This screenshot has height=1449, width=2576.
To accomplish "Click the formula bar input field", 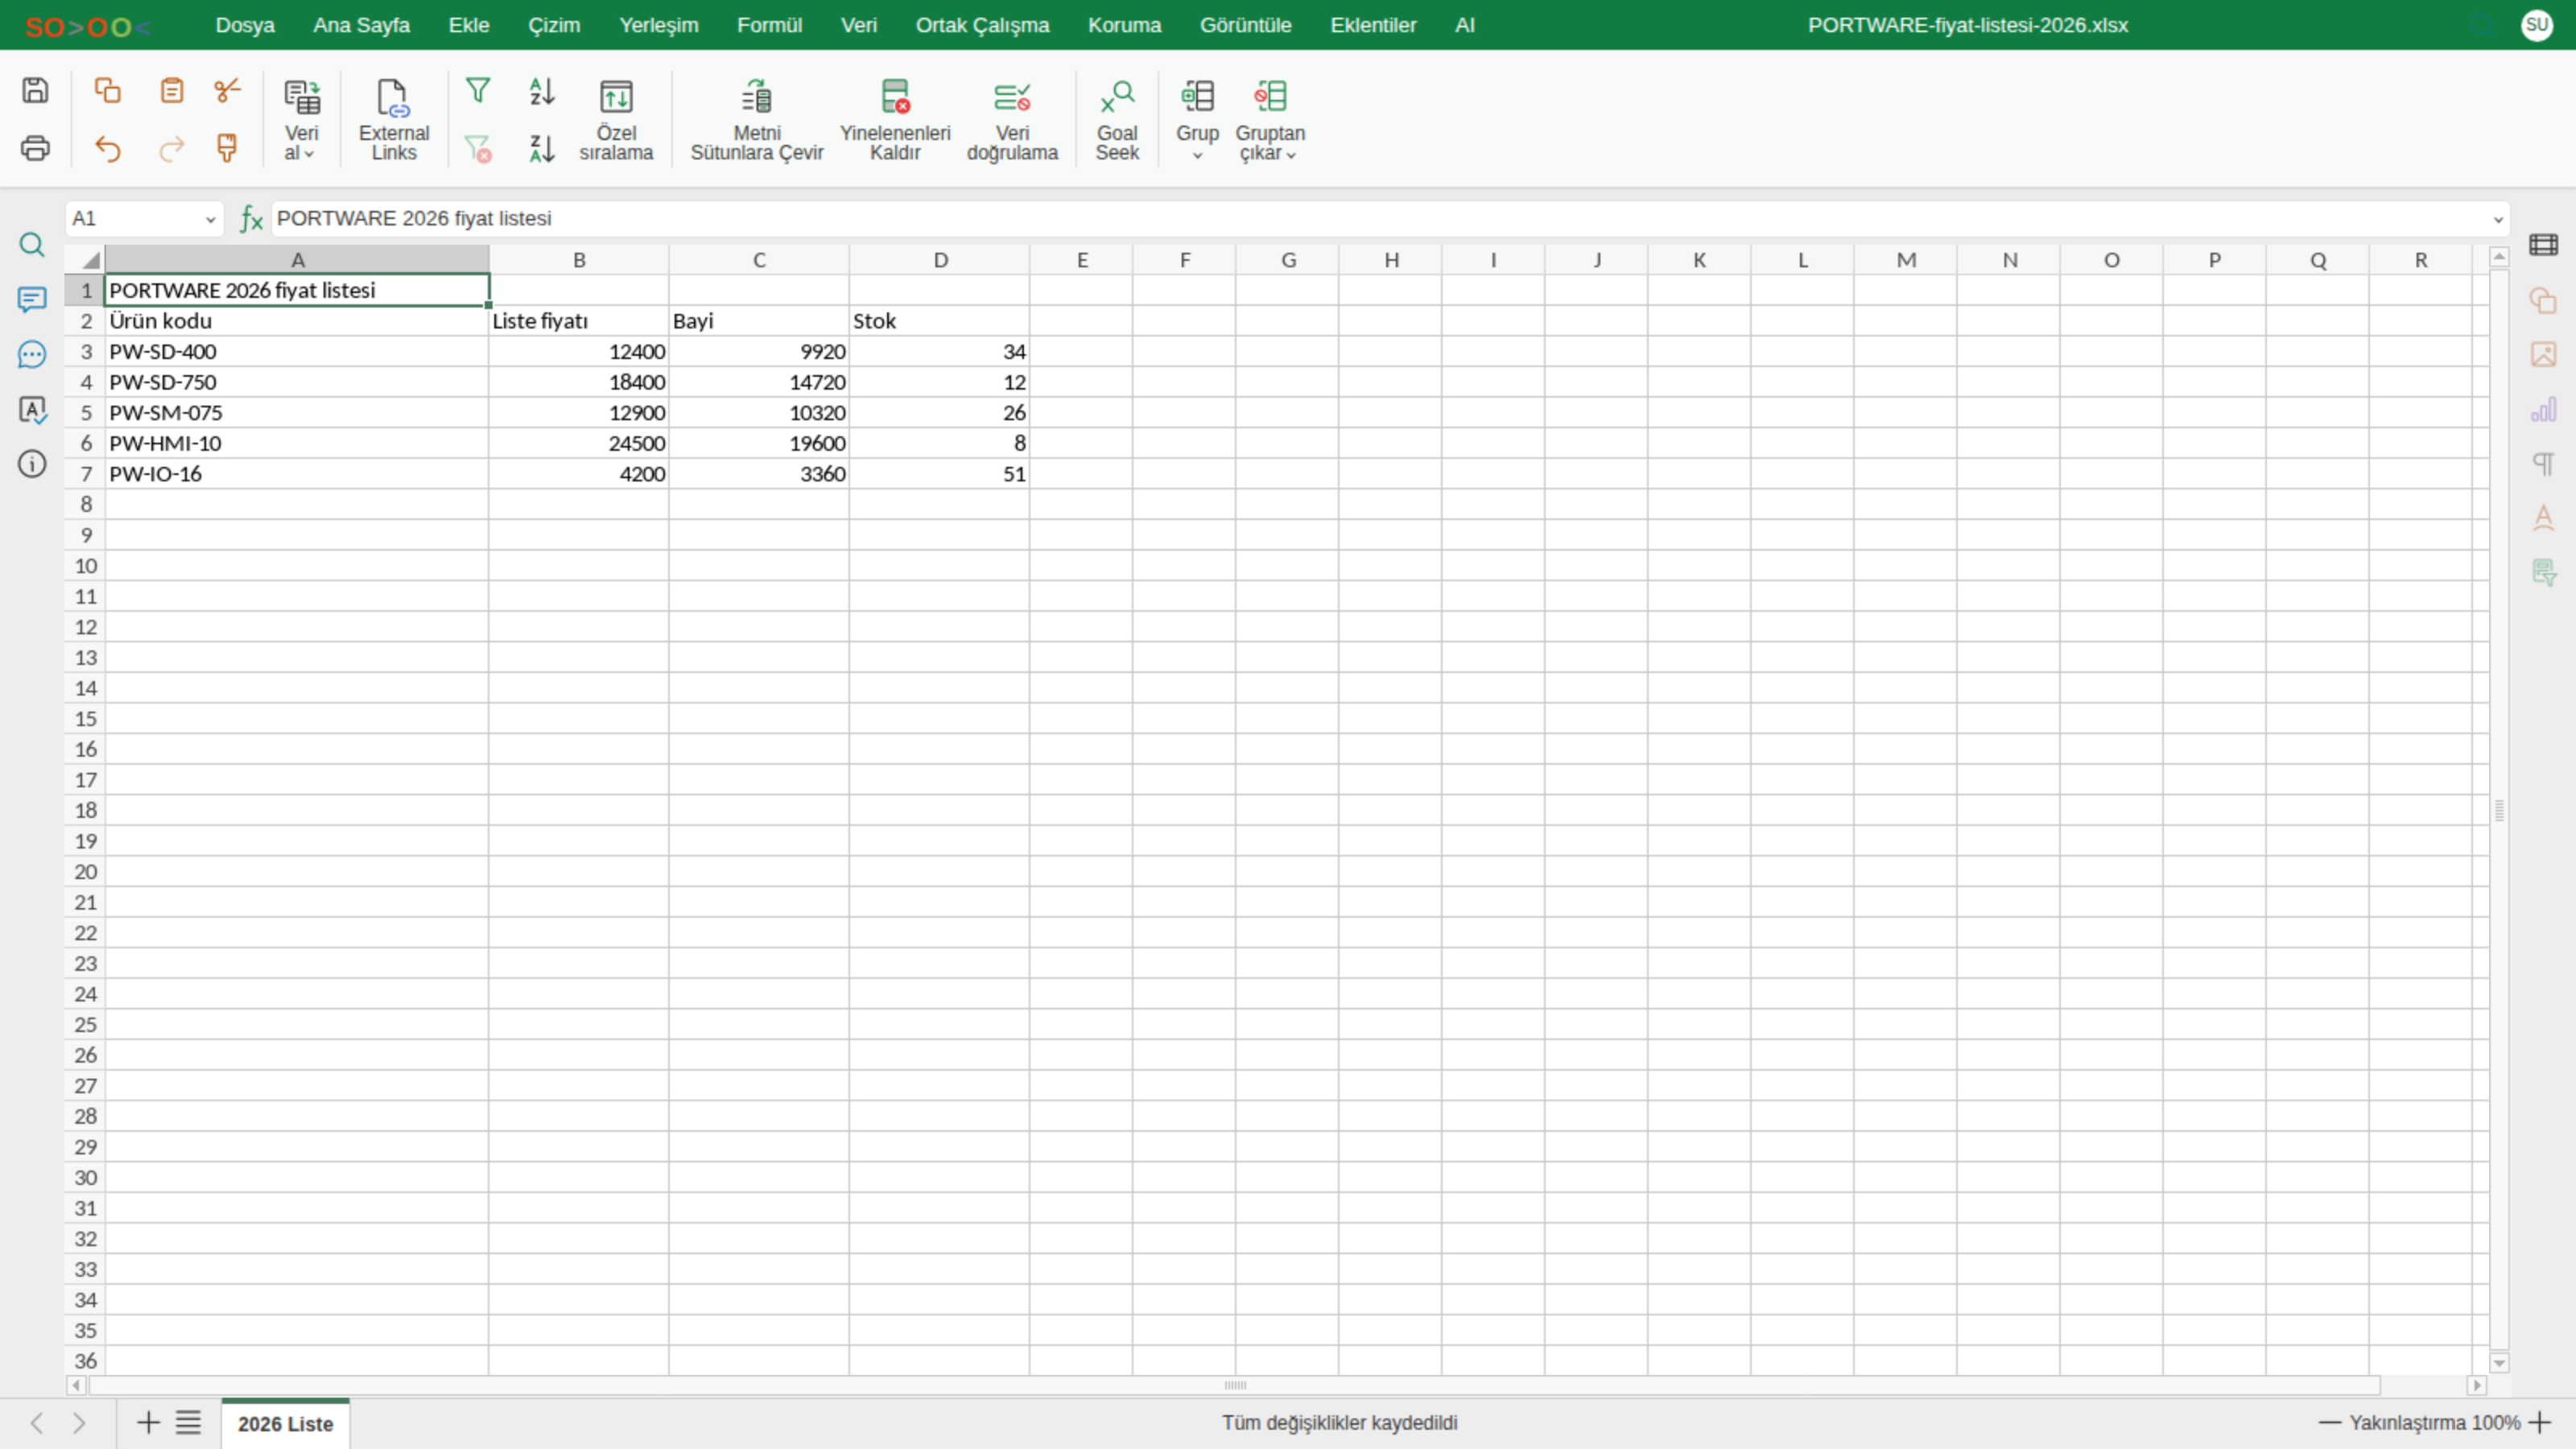I will point(1380,219).
